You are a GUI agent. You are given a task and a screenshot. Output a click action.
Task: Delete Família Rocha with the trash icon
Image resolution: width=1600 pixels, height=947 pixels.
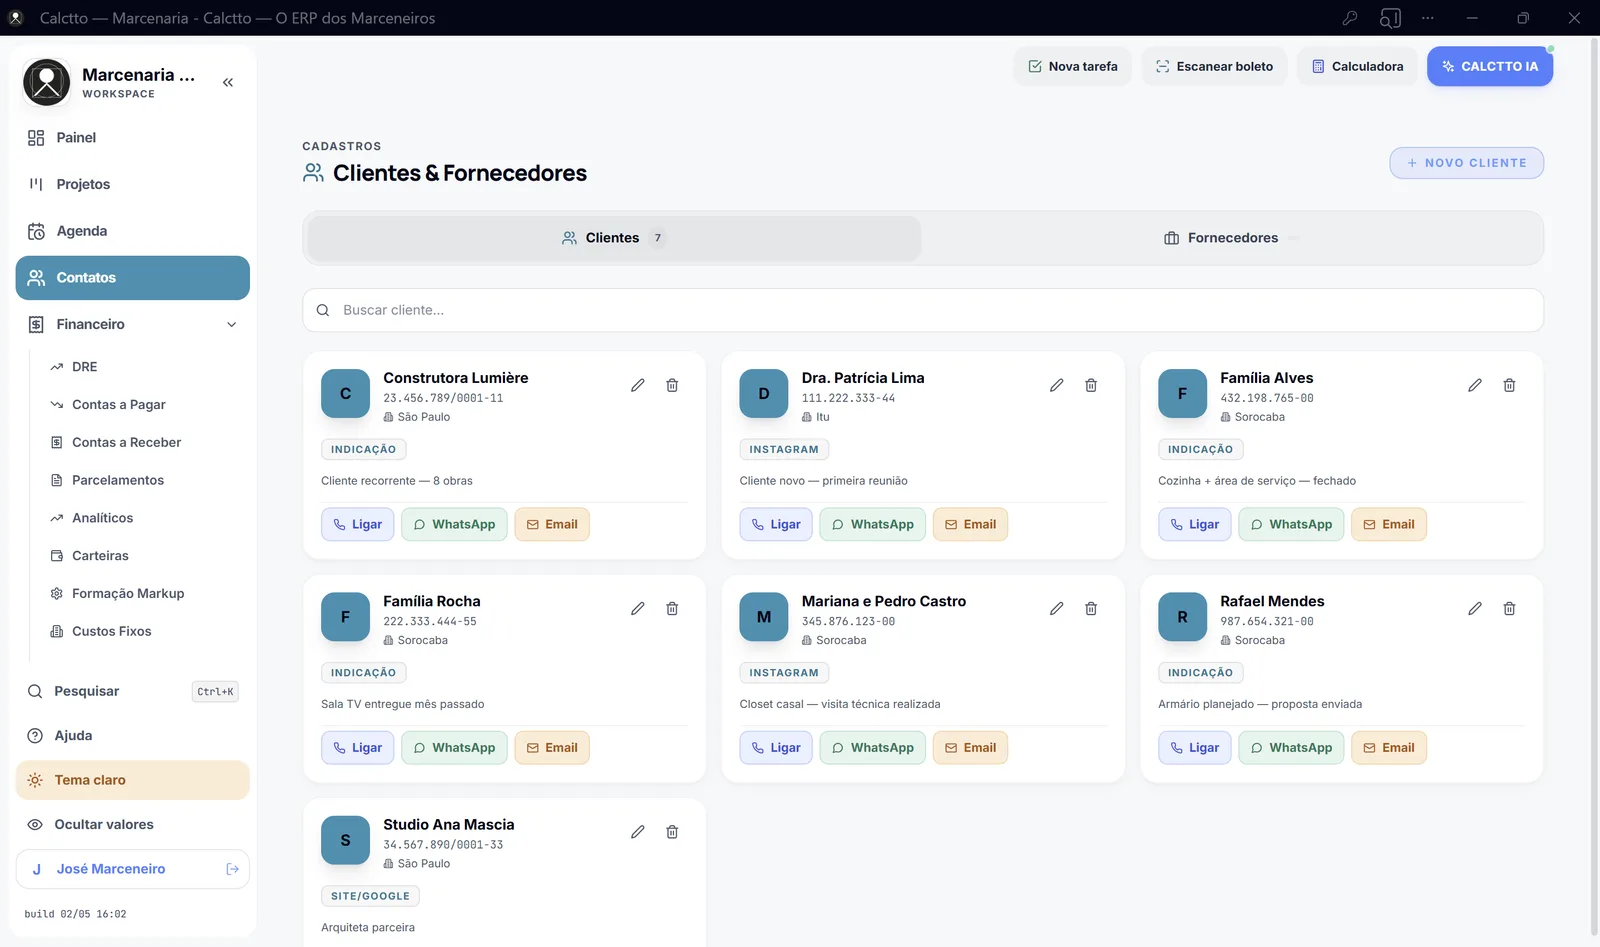pyautogui.click(x=672, y=608)
